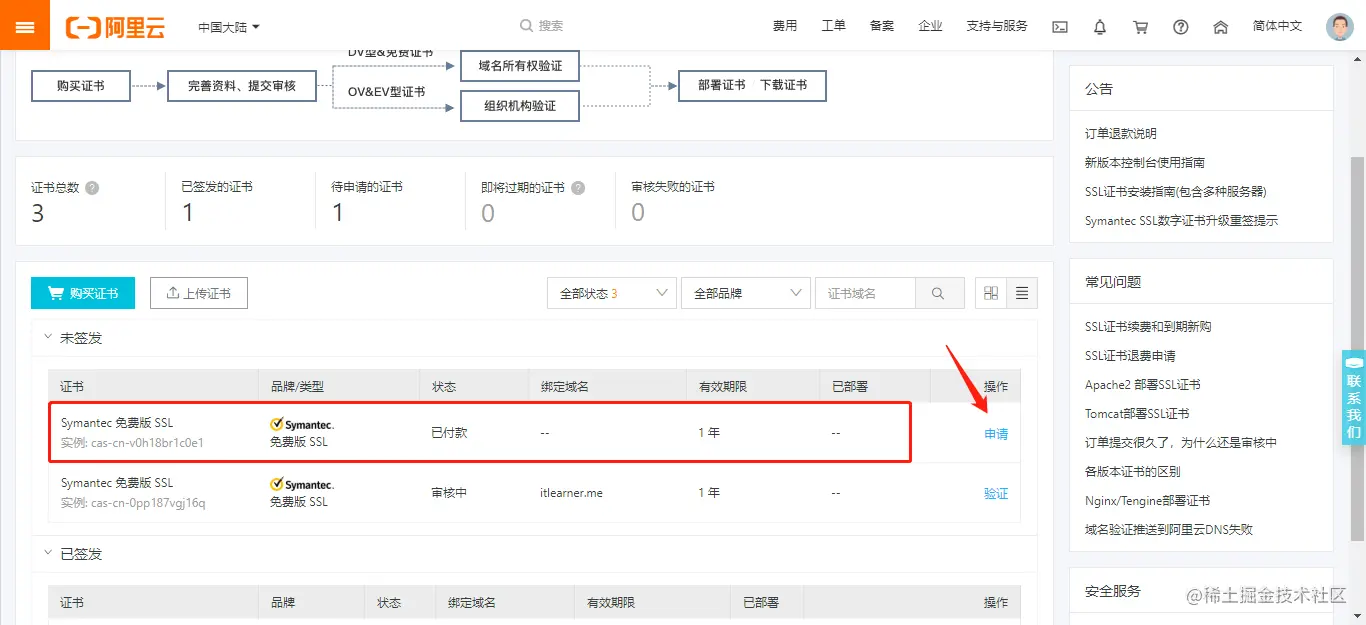1366x625 pixels.
Task: Click the 待申请的证书 count
Action: point(338,212)
